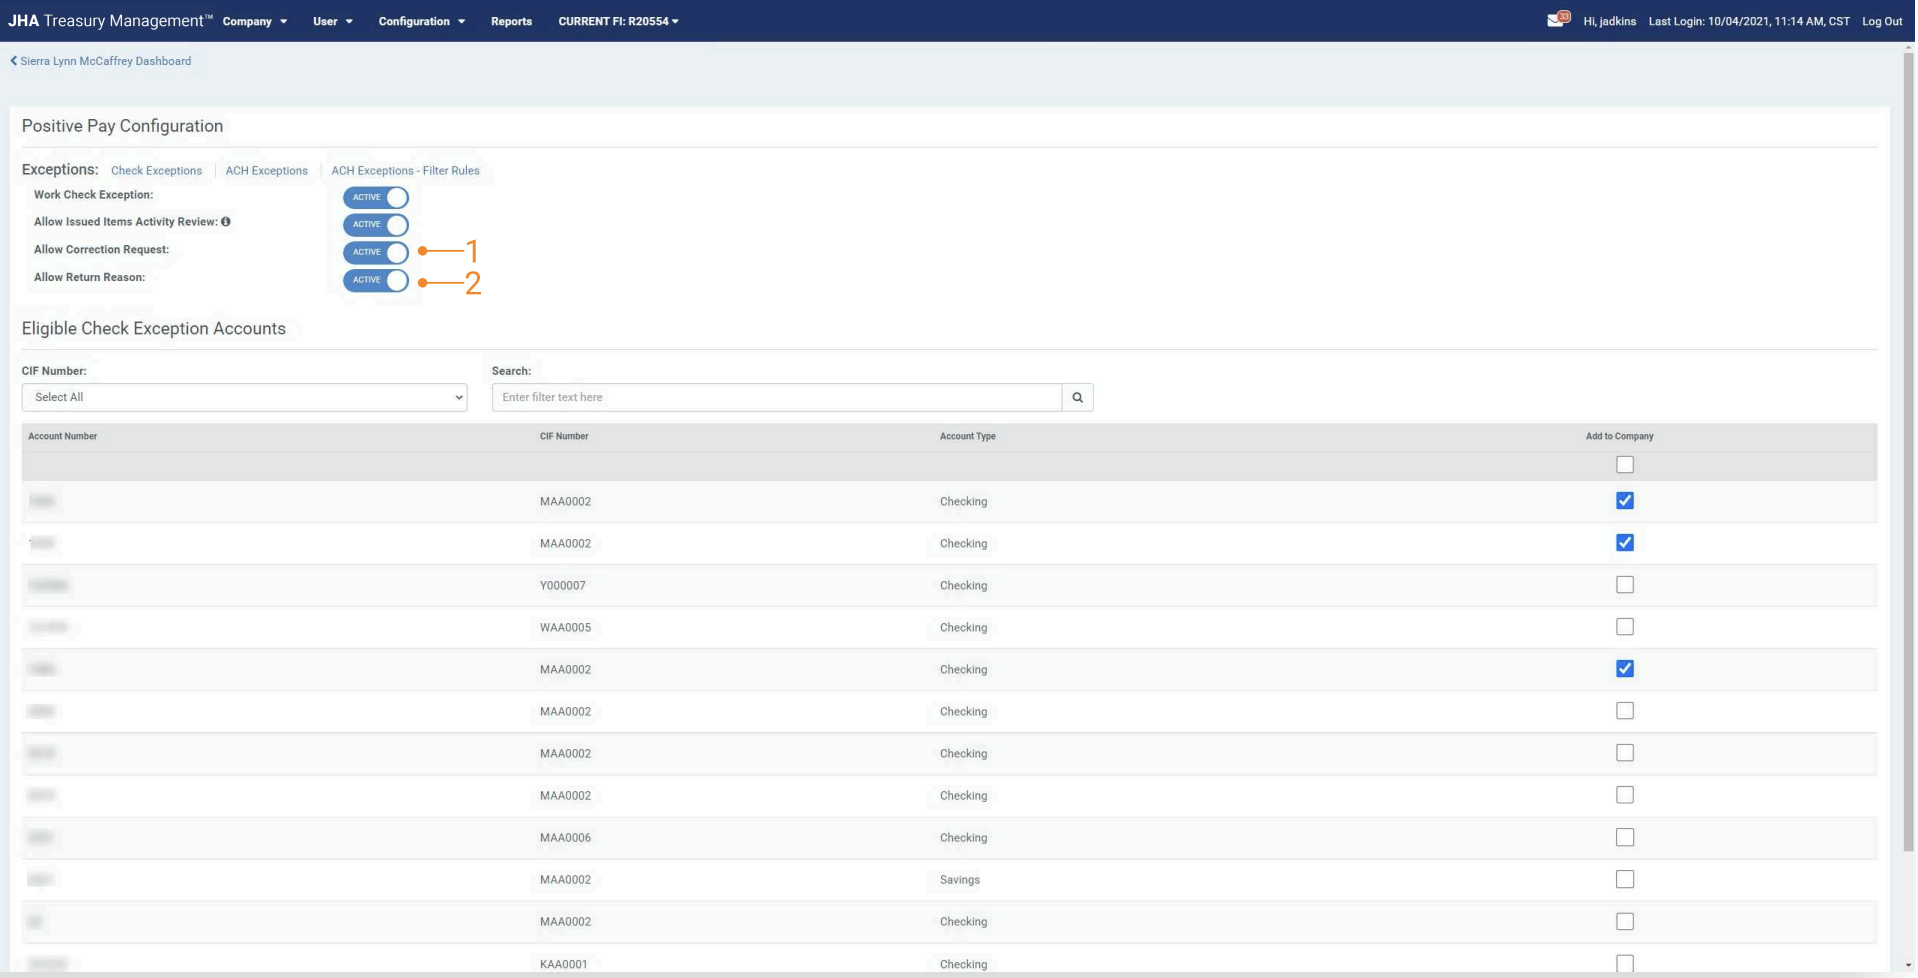
Task: Disable Allow Correction Request toggle
Action: tap(376, 252)
